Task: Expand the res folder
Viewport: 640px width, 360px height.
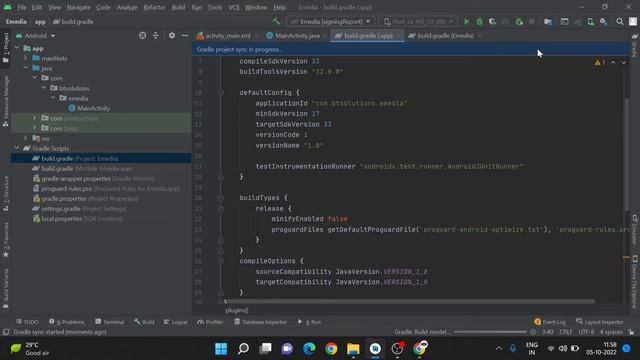Action: click(x=26, y=138)
